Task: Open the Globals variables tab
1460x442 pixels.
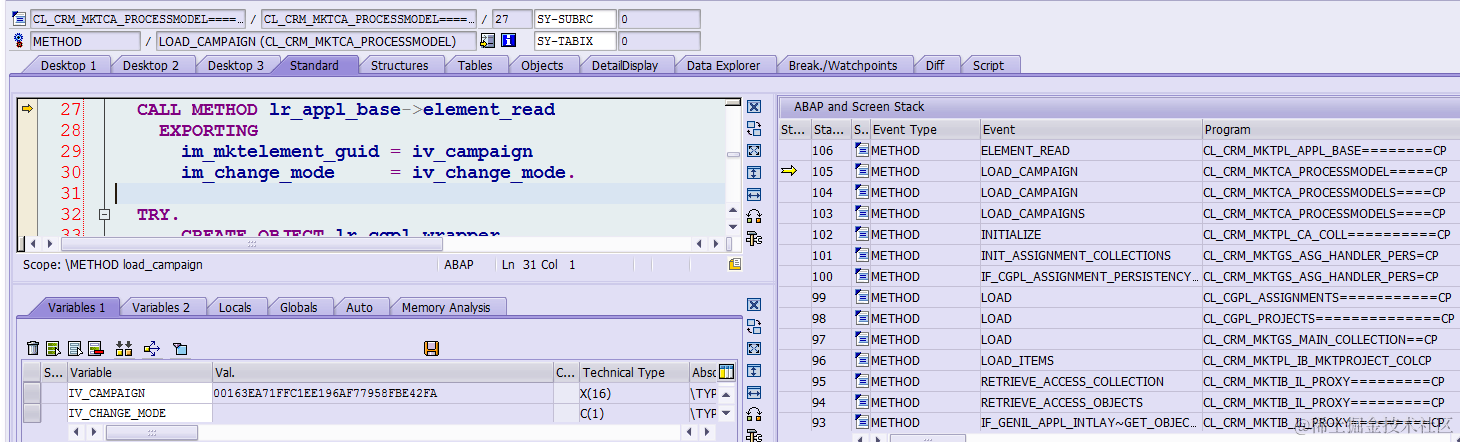Action: click(299, 307)
